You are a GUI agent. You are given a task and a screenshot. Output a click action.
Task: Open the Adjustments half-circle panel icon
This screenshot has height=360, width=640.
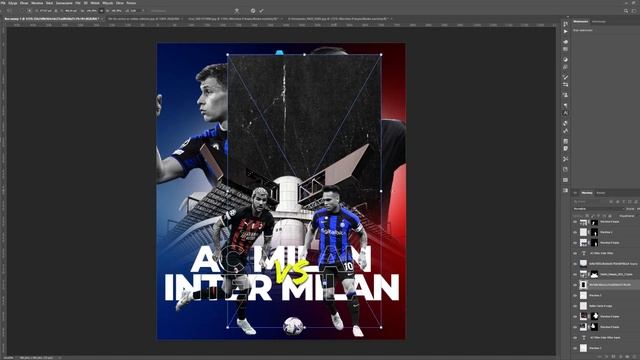pyautogui.click(x=565, y=60)
